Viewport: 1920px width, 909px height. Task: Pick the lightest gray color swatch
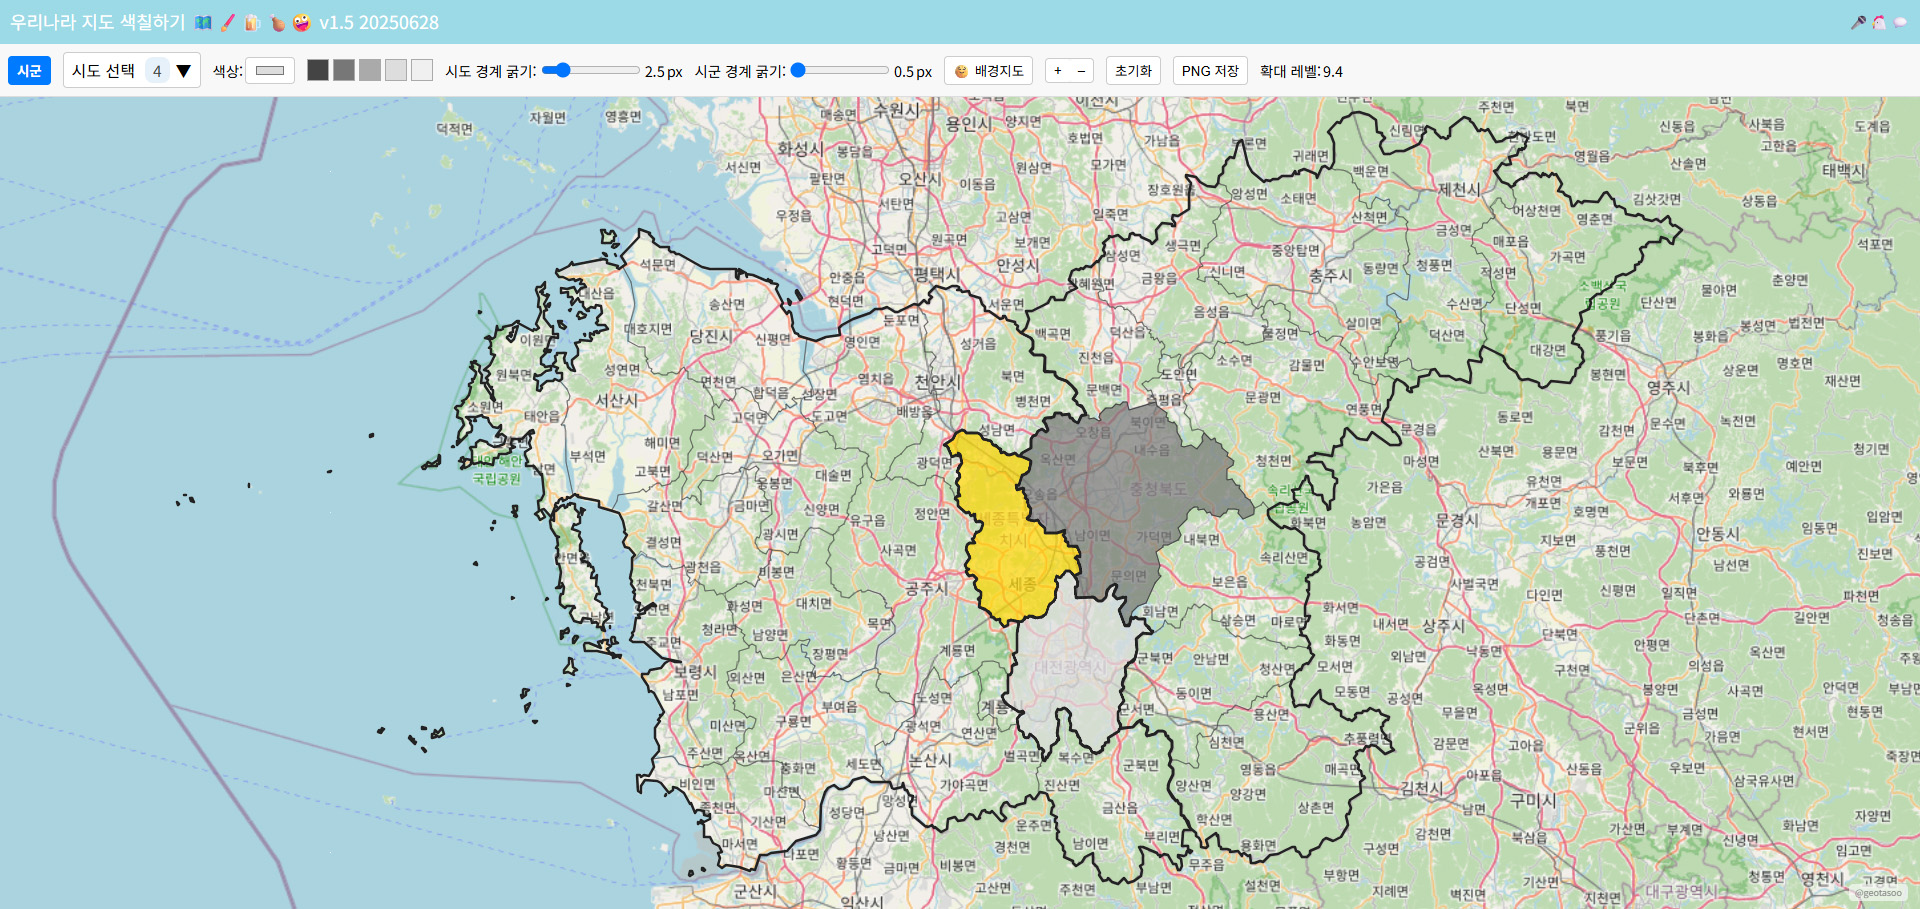pyautogui.click(x=422, y=70)
